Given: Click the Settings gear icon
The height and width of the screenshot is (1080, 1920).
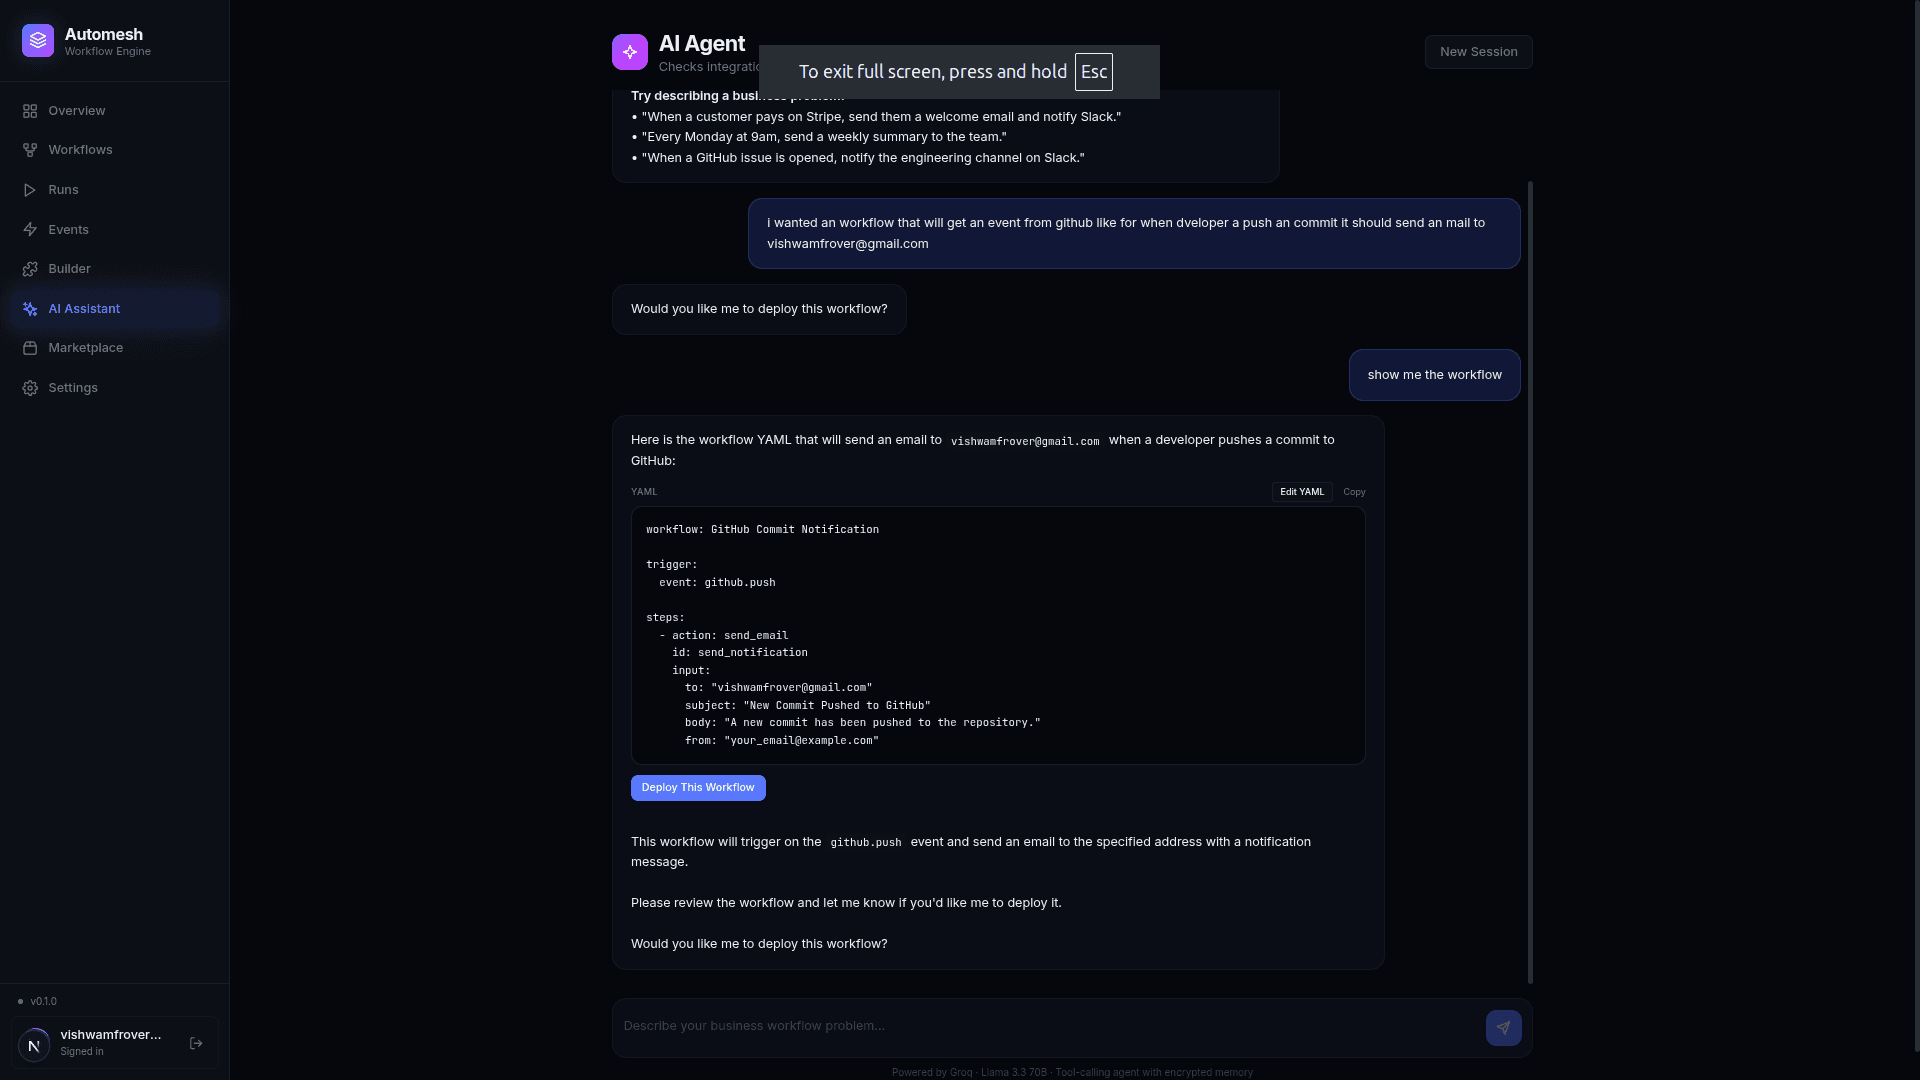Looking at the screenshot, I should point(30,388).
